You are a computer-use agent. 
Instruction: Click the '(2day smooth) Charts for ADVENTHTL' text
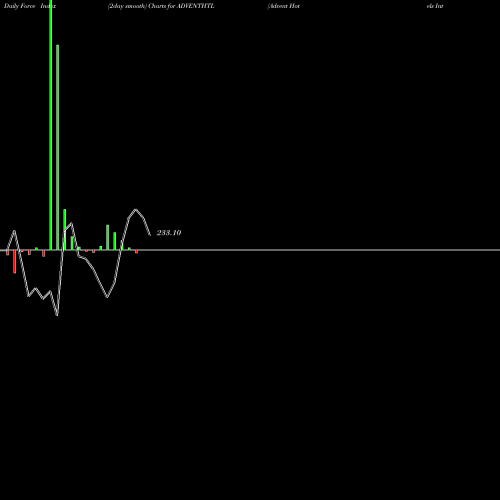161,6
